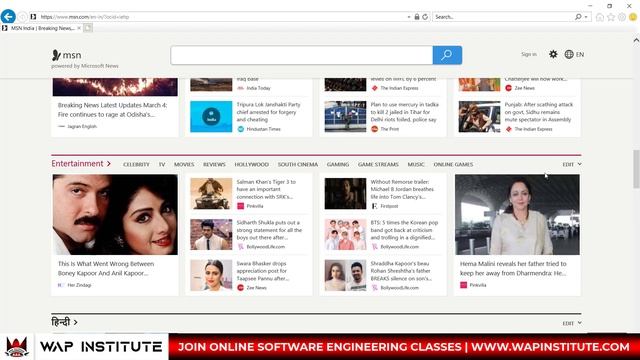Open the Sidharth Shukla statement article

pos(269,230)
